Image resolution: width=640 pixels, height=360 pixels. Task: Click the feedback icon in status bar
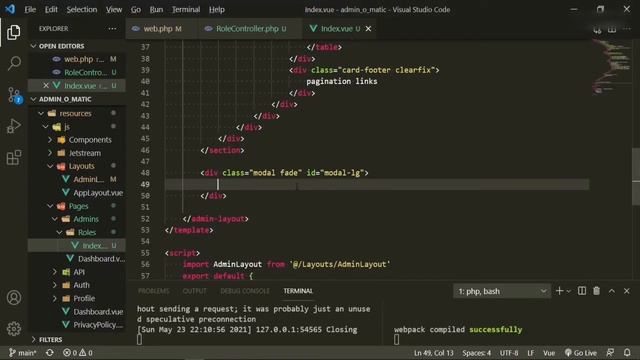(x=610, y=353)
